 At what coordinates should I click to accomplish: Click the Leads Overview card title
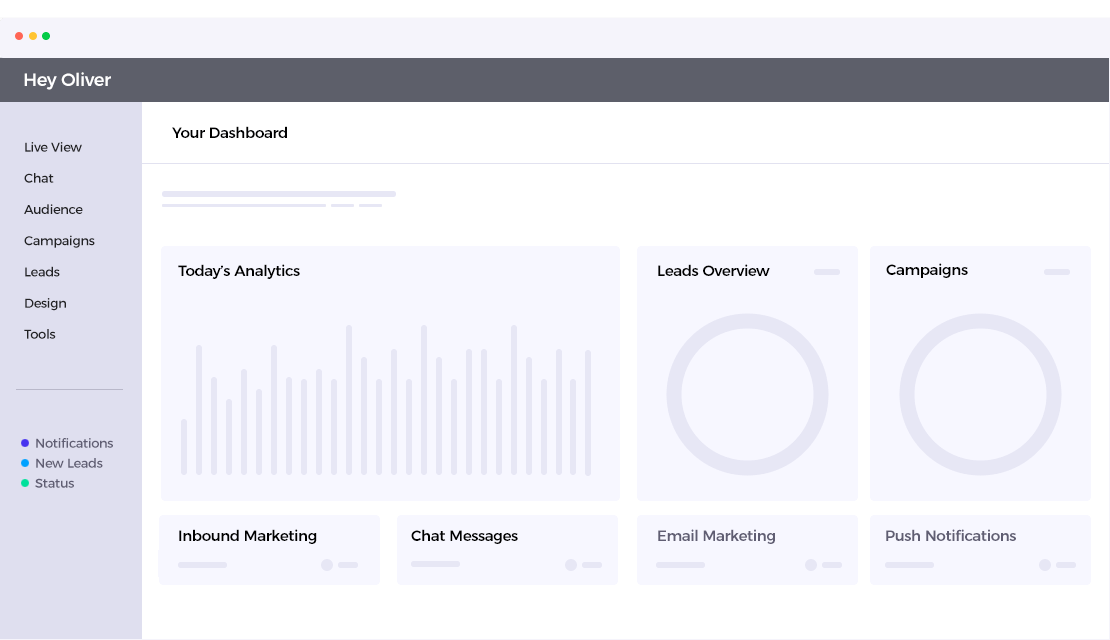pos(713,271)
